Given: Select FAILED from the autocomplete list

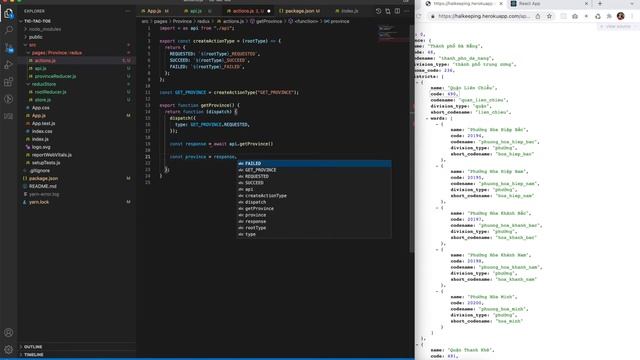Looking at the screenshot, I should 314,163.
